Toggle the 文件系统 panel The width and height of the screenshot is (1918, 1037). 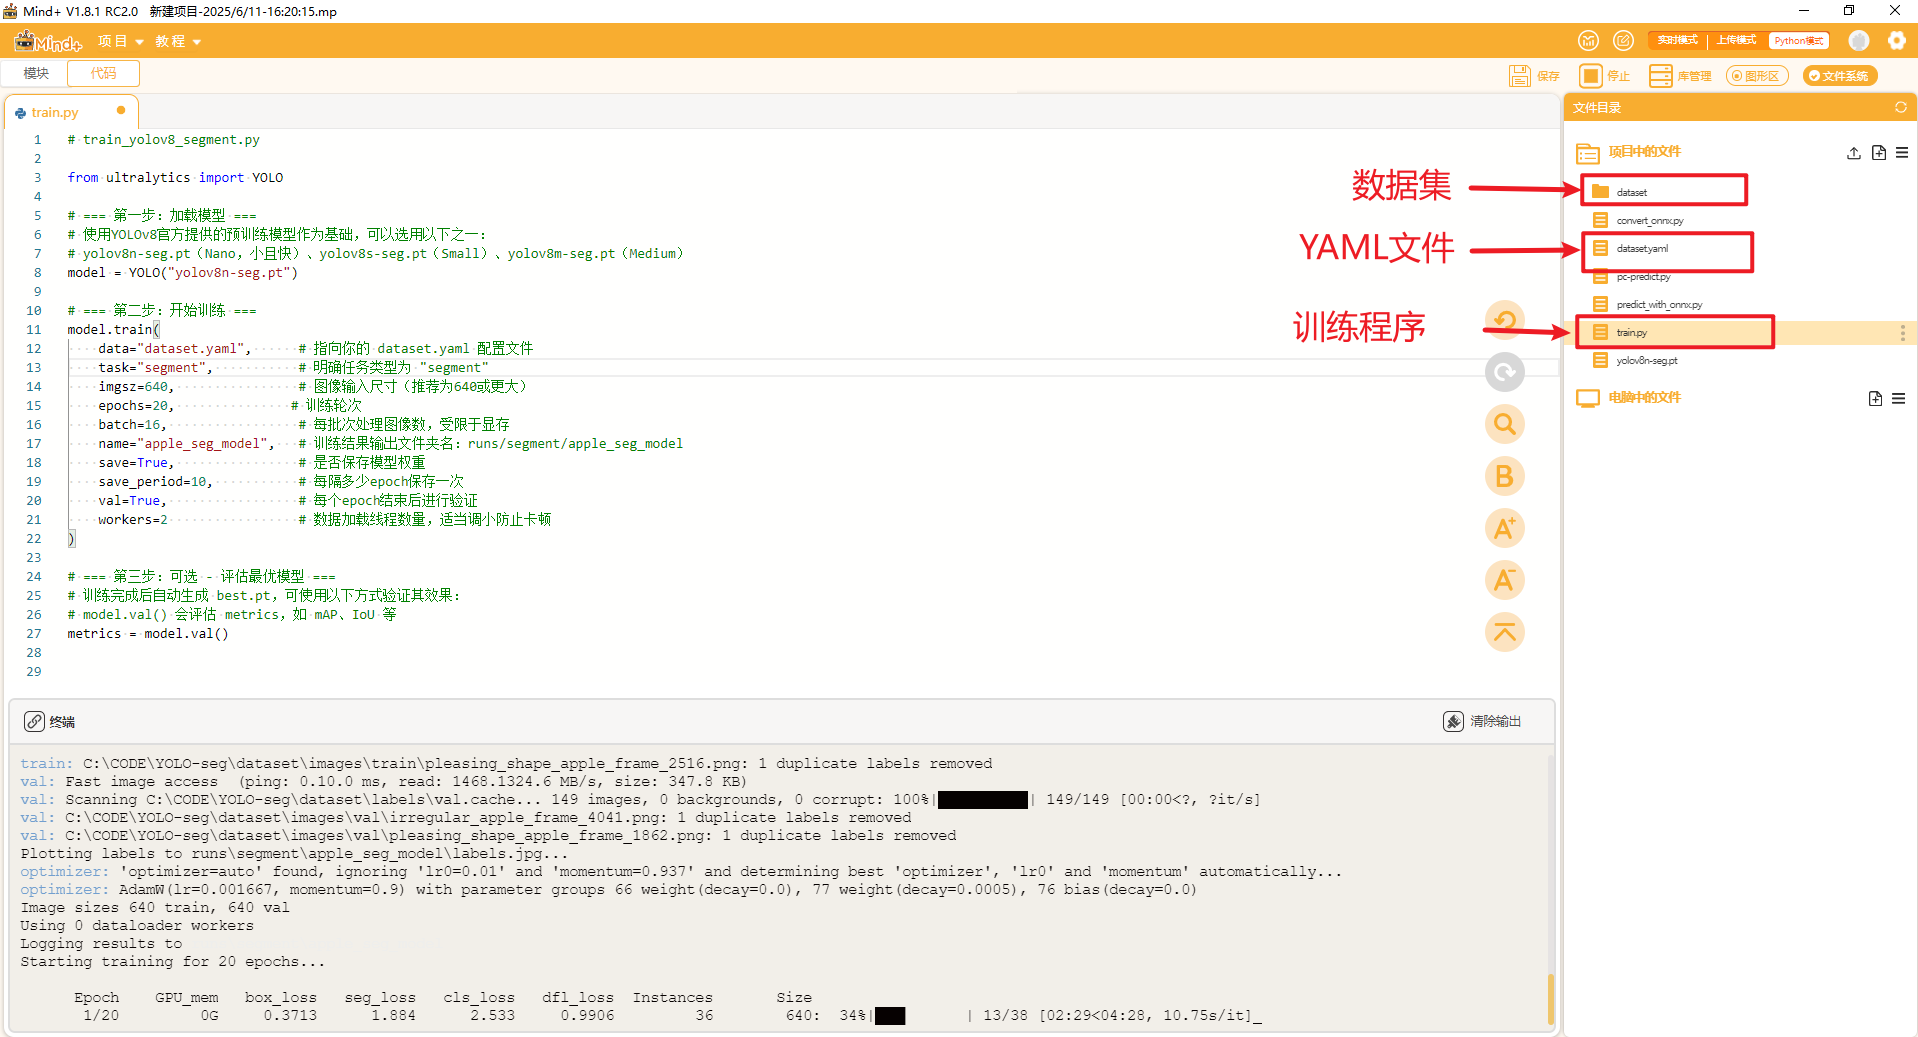pyautogui.click(x=1839, y=76)
